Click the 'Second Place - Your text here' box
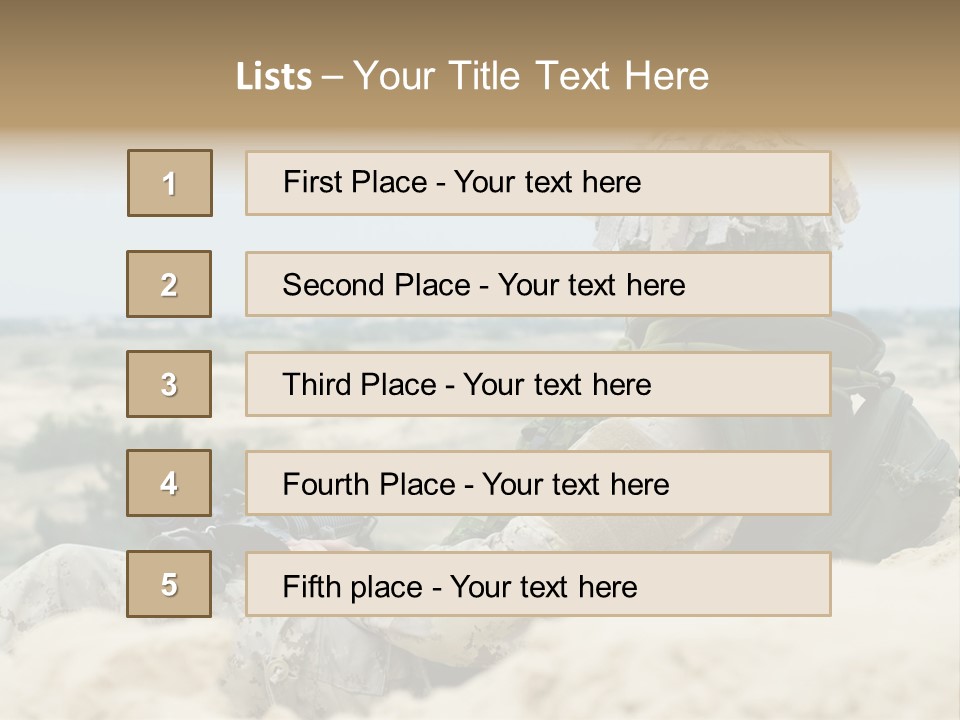960x720 pixels. coord(538,284)
